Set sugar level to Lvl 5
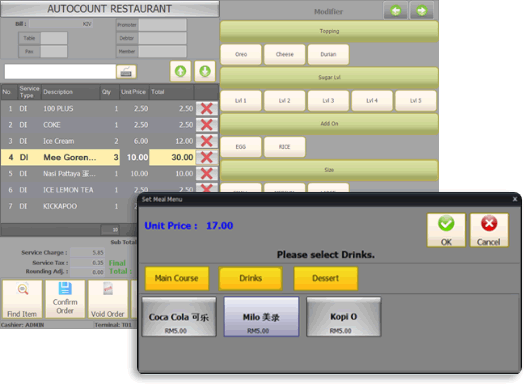 (x=416, y=101)
